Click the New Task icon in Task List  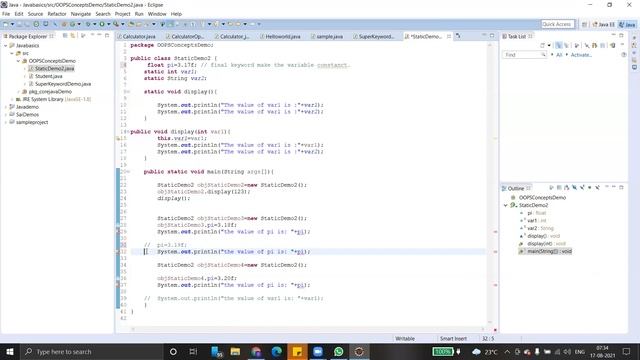point(542,45)
